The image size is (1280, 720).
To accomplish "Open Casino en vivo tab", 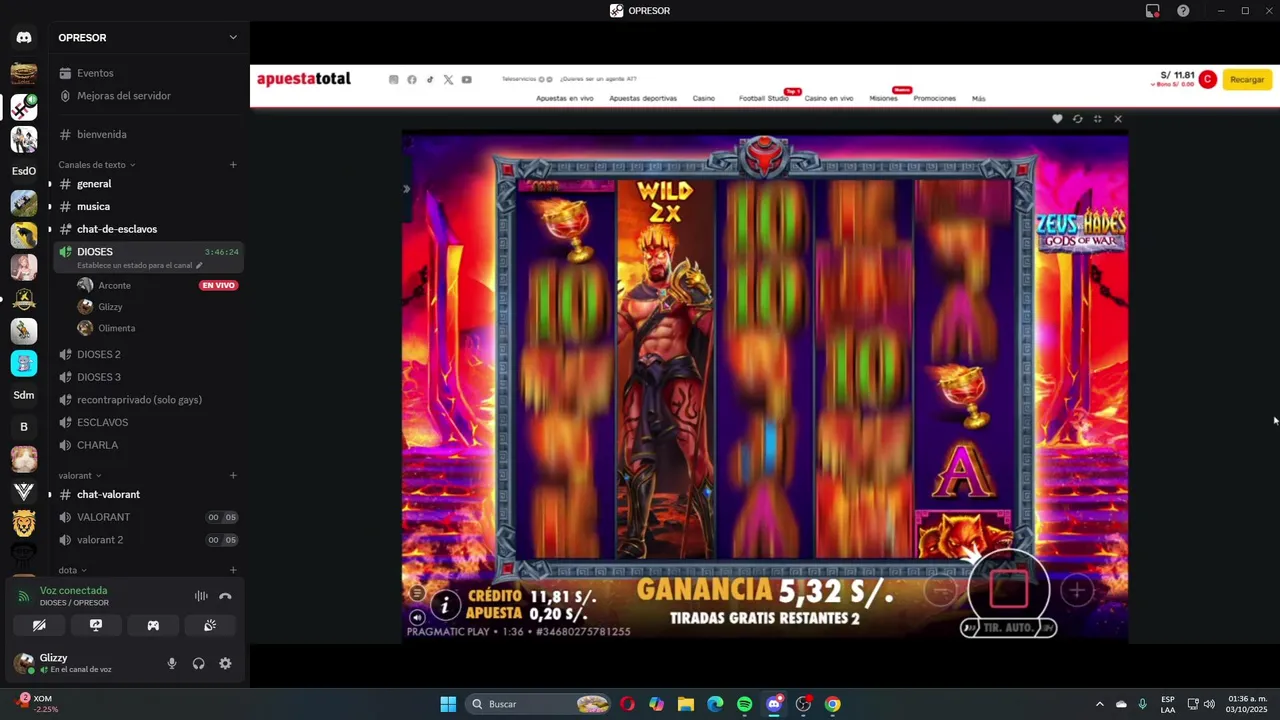I will (x=829, y=99).
